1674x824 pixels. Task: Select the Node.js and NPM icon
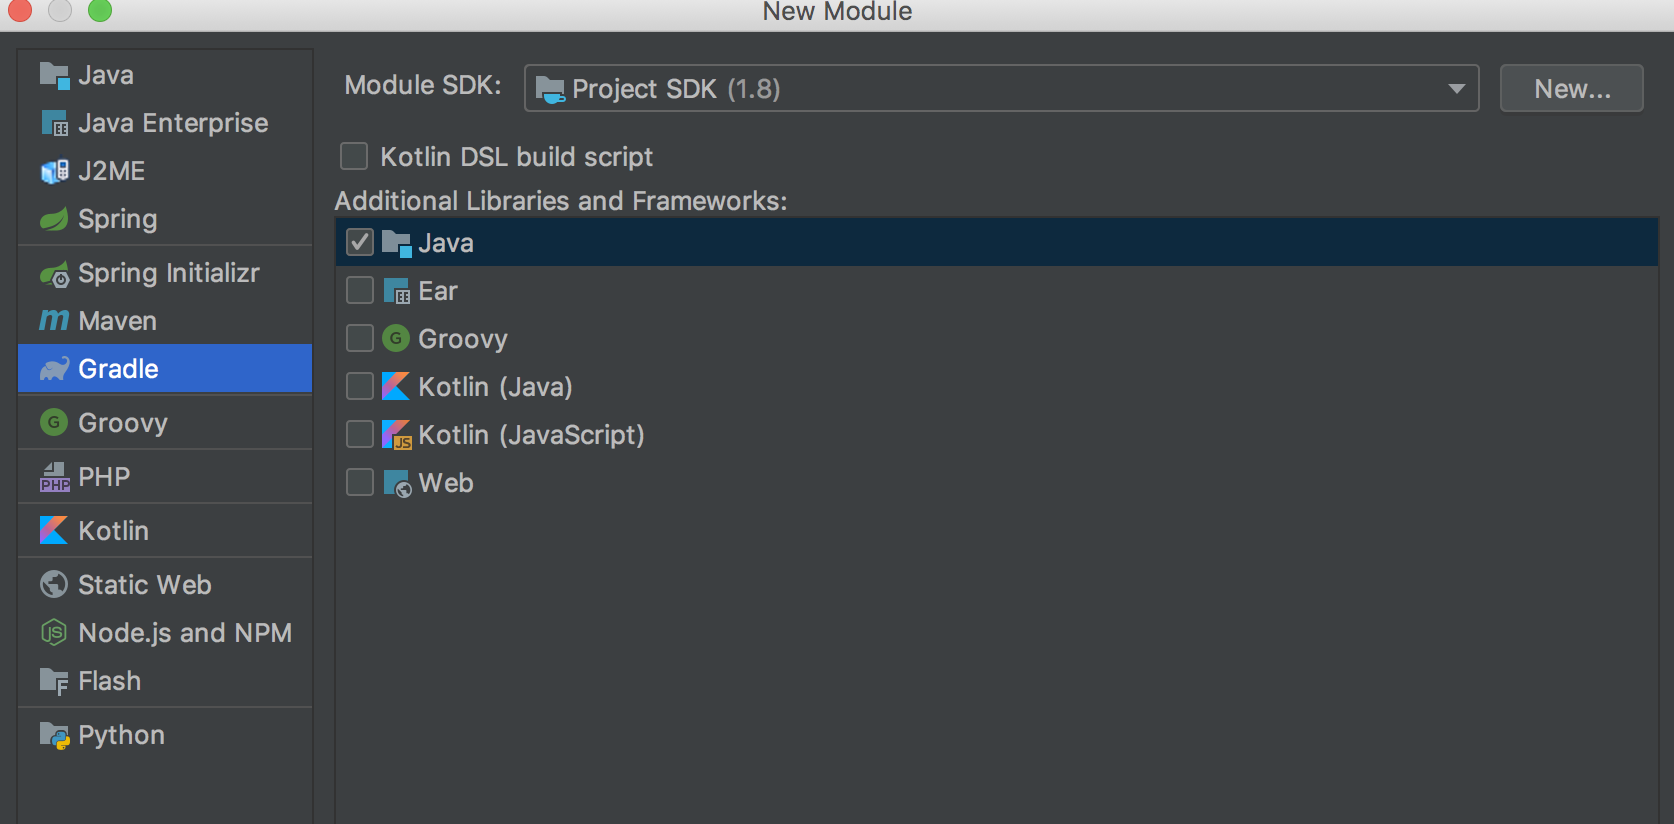pyautogui.click(x=52, y=632)
